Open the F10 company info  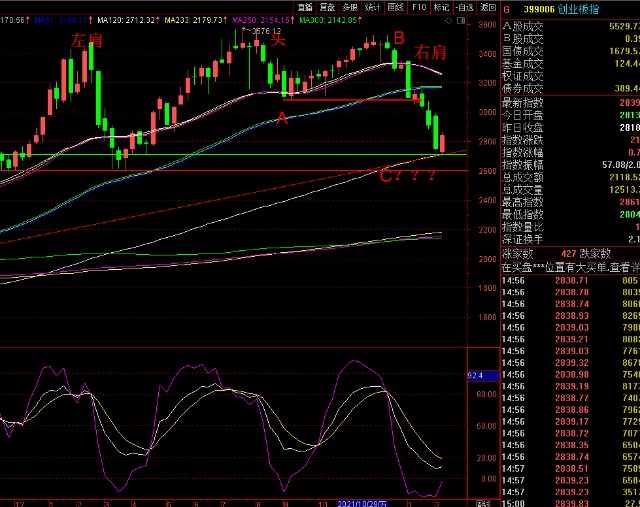(419, 7)
